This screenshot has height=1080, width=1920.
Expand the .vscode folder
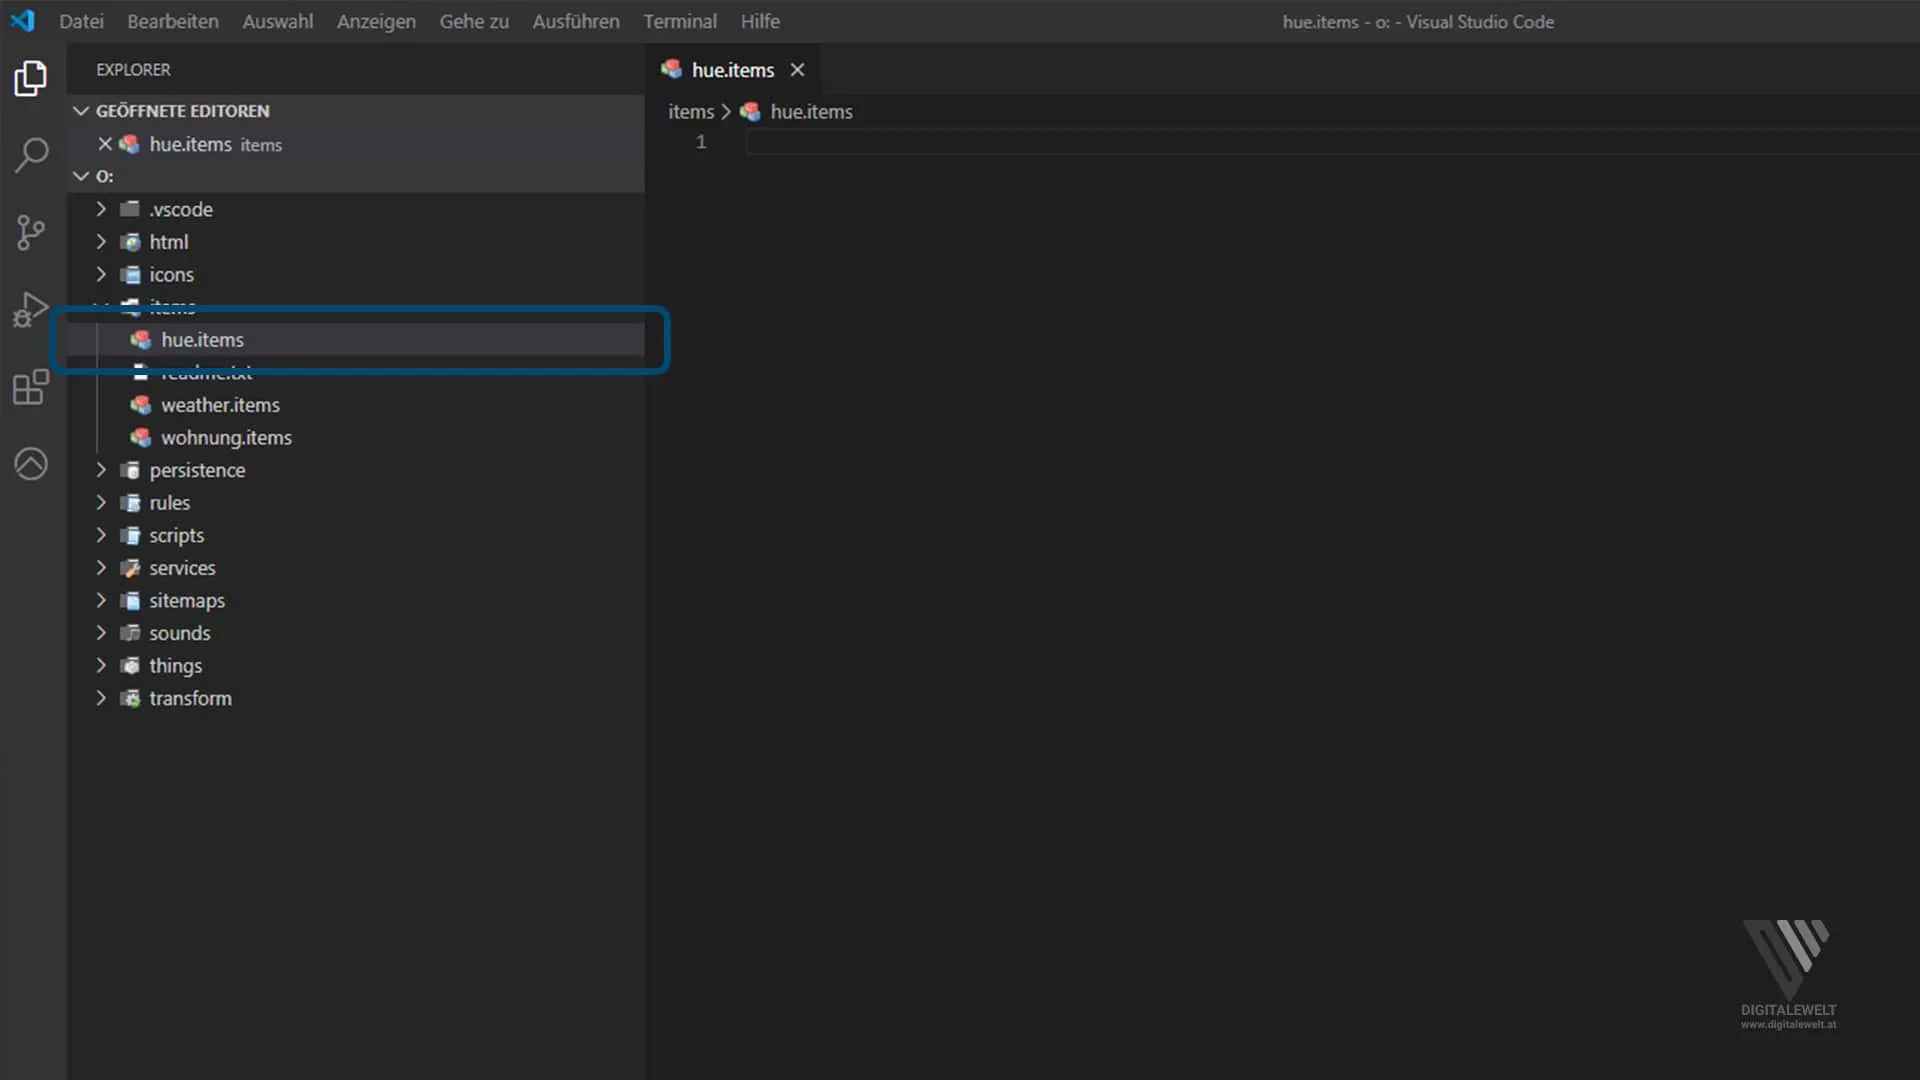101,209
